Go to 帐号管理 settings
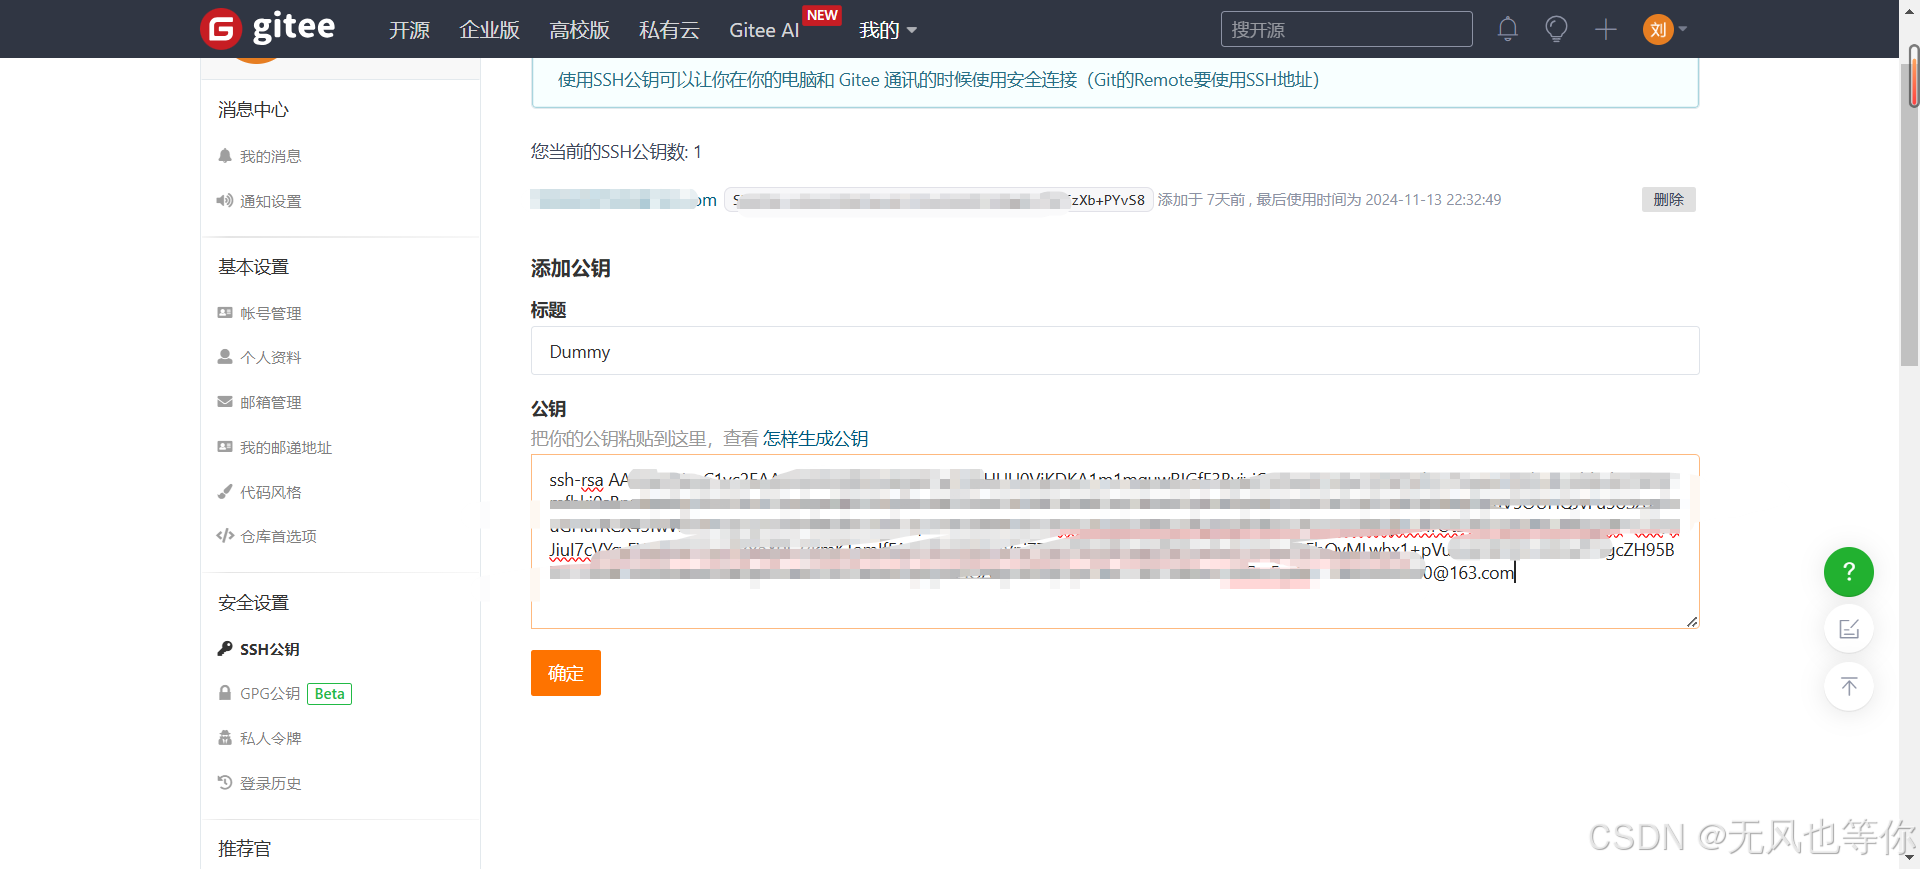Screen dimensions: 1920x869 pyautogui.click(x=270, y=313)
